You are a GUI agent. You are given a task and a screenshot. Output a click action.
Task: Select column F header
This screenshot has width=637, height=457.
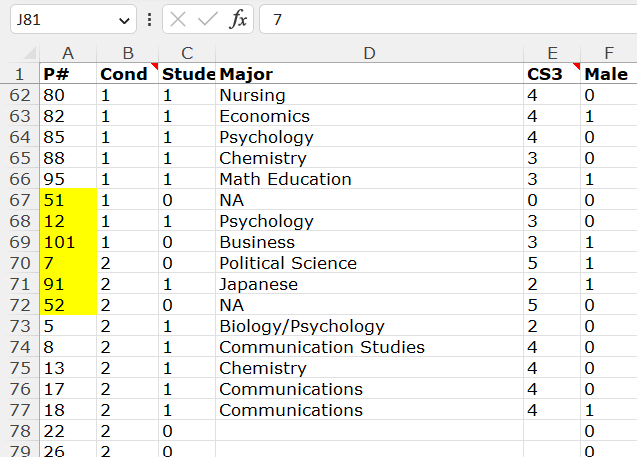(x=609, y=53)
